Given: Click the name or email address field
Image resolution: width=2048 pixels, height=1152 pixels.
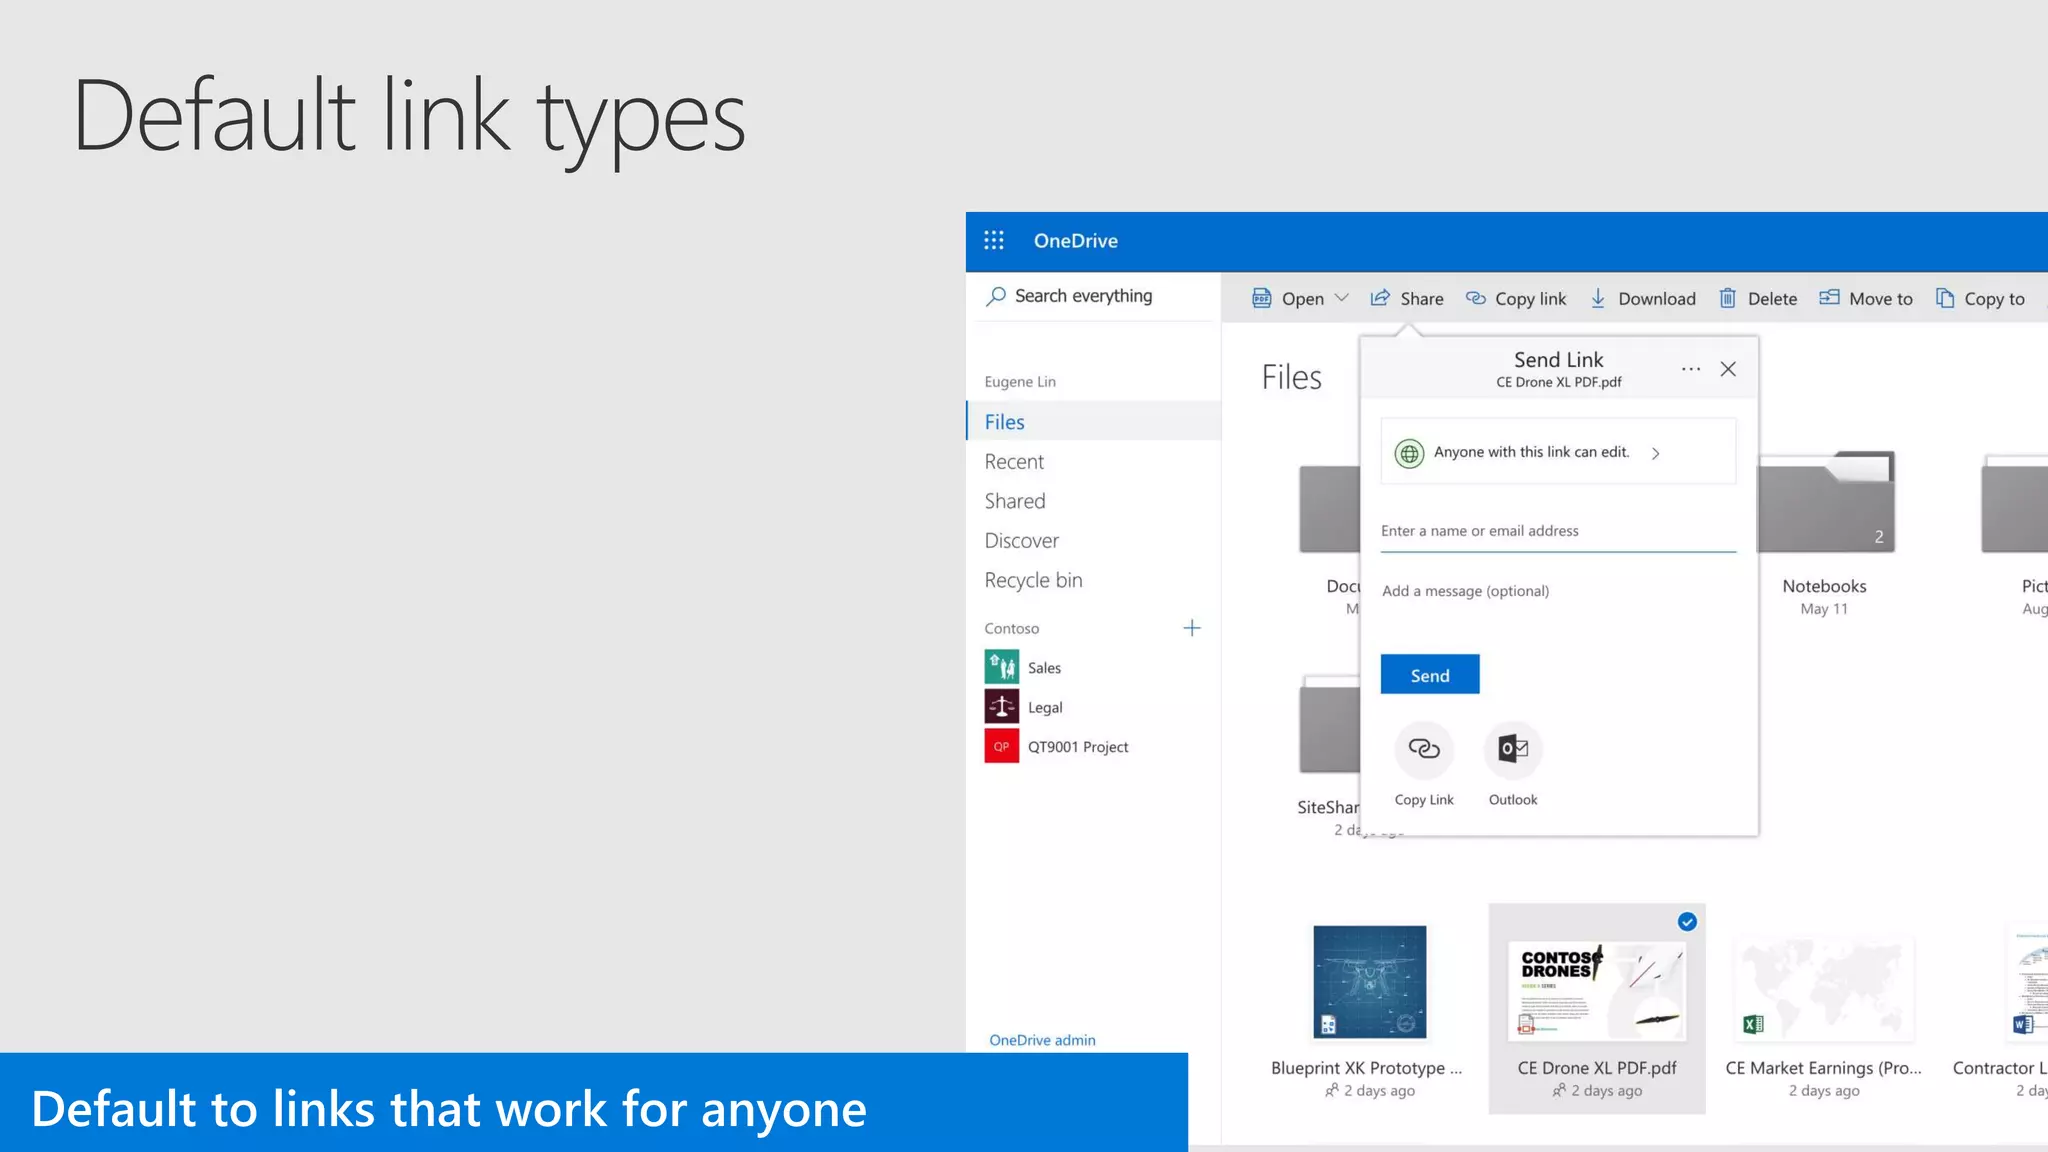Looking at the screenshot, I should [1558, 532].
